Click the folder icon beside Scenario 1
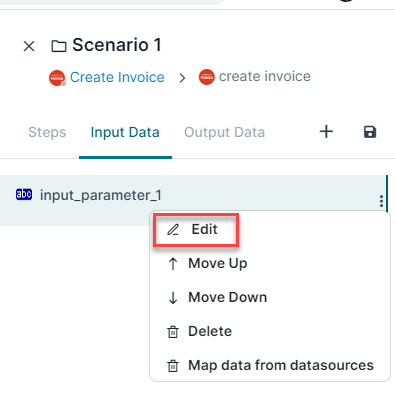 point(59,46)
